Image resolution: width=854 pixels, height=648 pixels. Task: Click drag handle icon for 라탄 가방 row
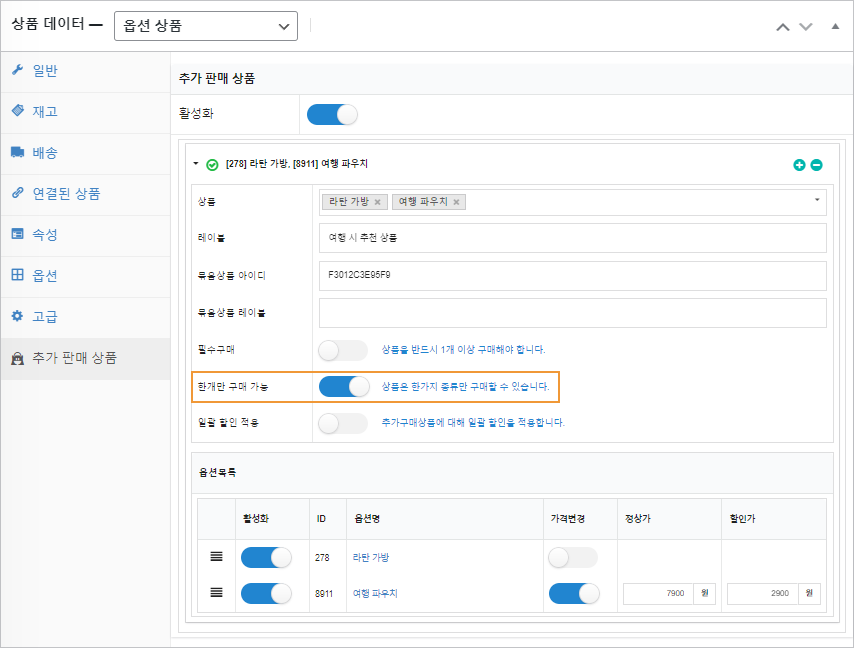[x=217, y=557]
